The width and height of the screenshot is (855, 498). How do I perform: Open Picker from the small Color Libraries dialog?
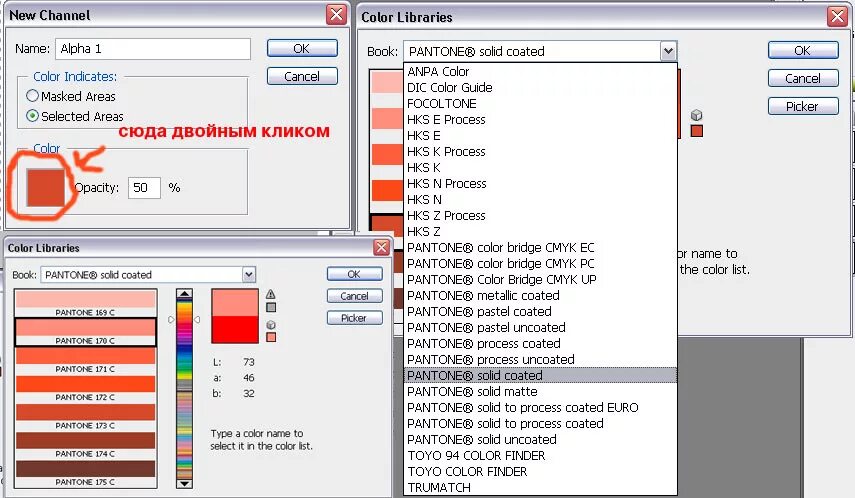(354, 318)
